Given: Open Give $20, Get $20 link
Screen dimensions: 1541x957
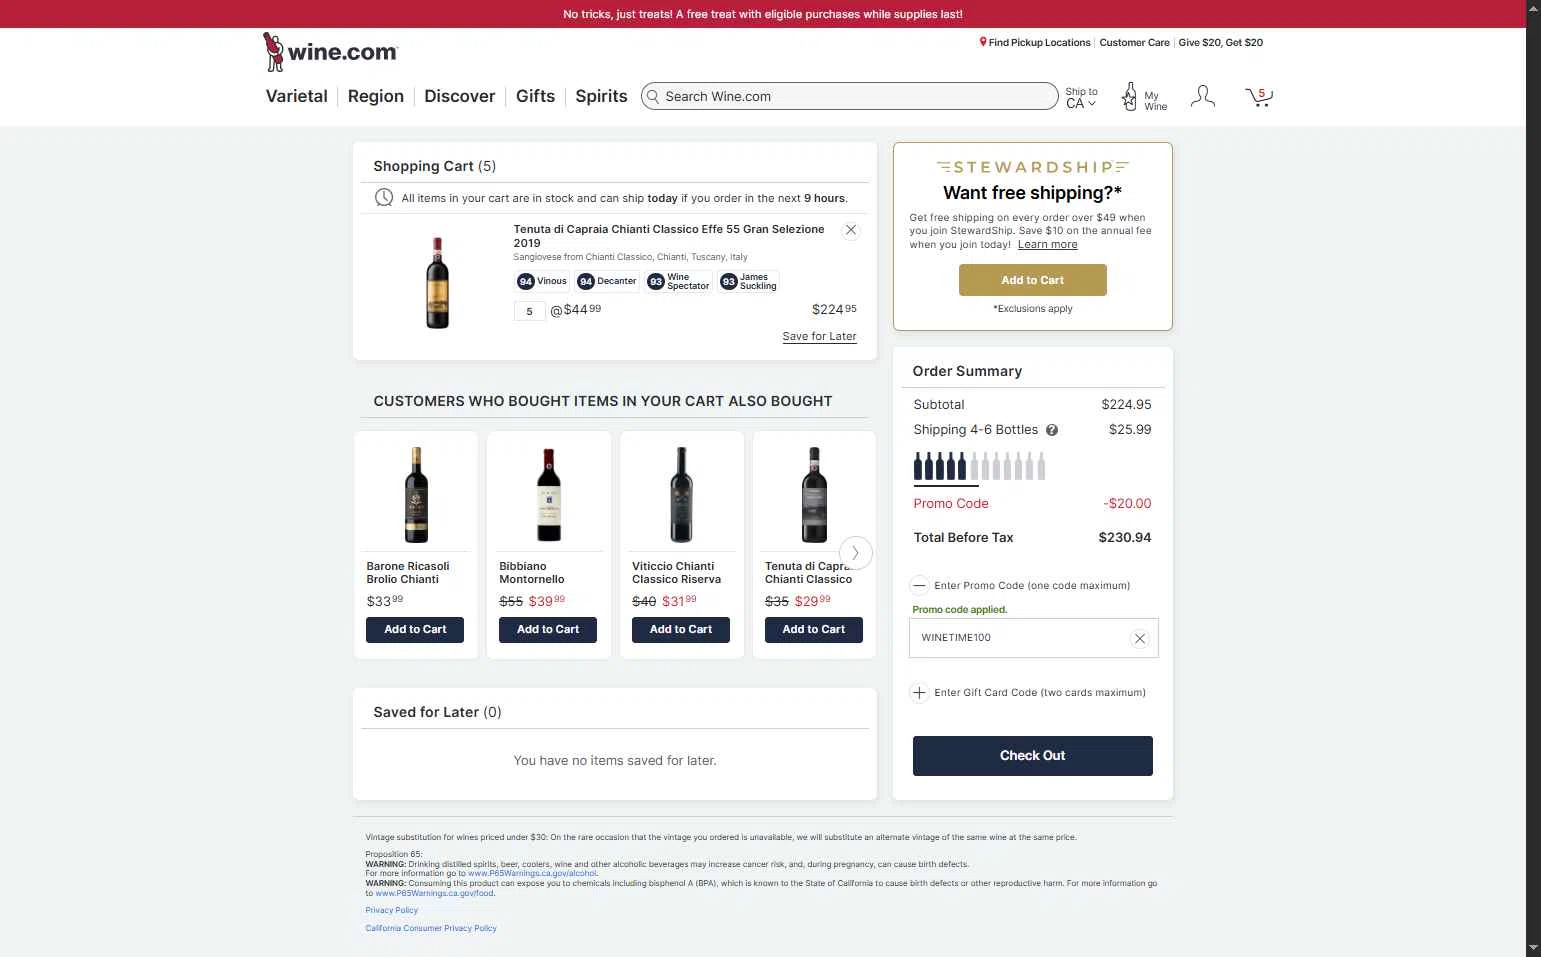Looking at the screenshot, I should 1221,42.
